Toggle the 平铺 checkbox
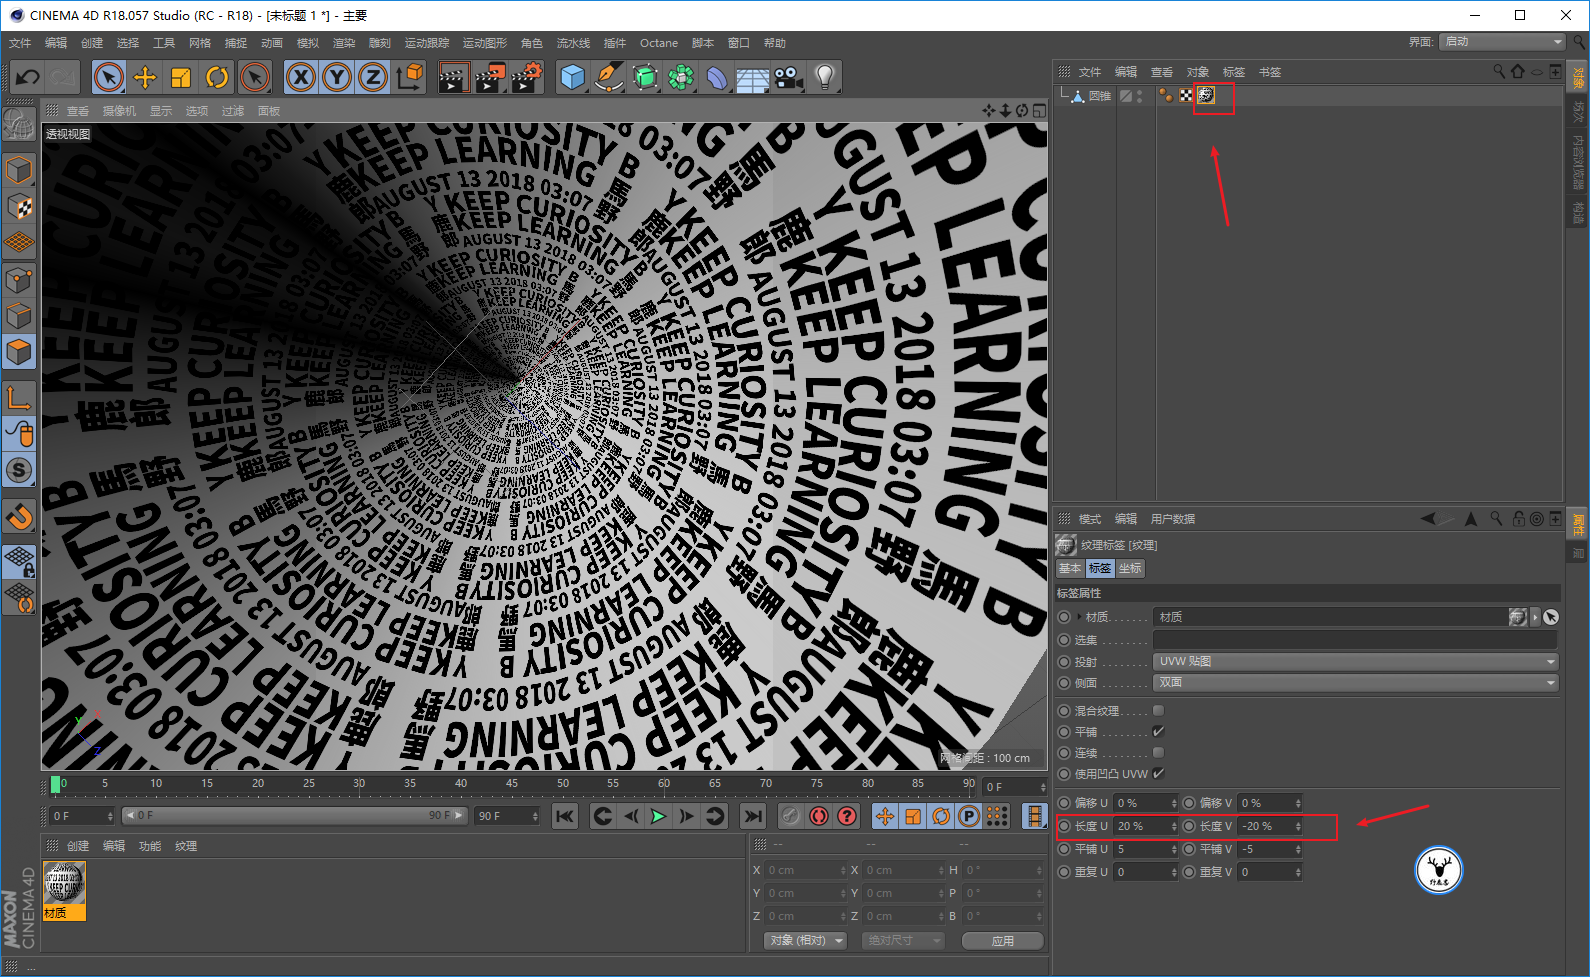The image size is (1590, 977). (x=1158, y=731)
